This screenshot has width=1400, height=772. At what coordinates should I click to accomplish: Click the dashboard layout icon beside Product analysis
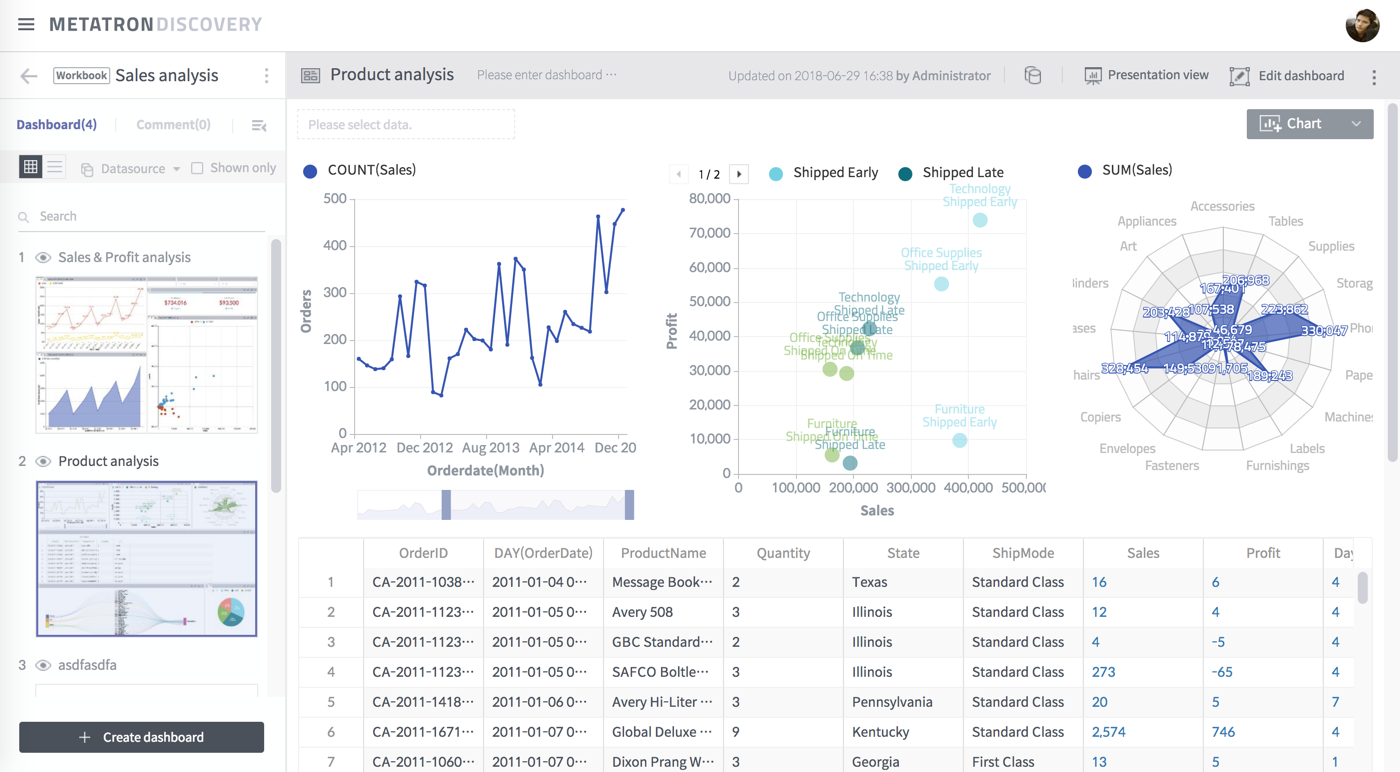click(x=311, y=75)
